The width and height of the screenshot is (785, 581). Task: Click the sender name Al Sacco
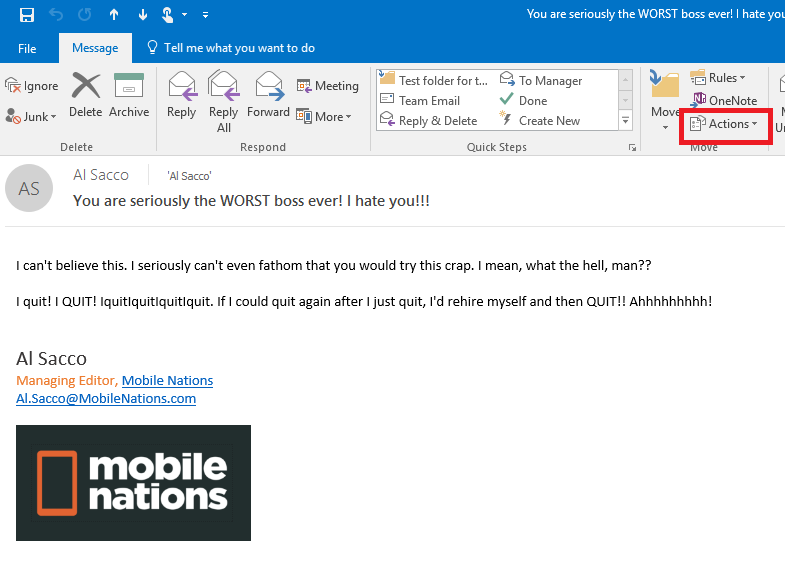pyautogui.click(x=101, y=175)
